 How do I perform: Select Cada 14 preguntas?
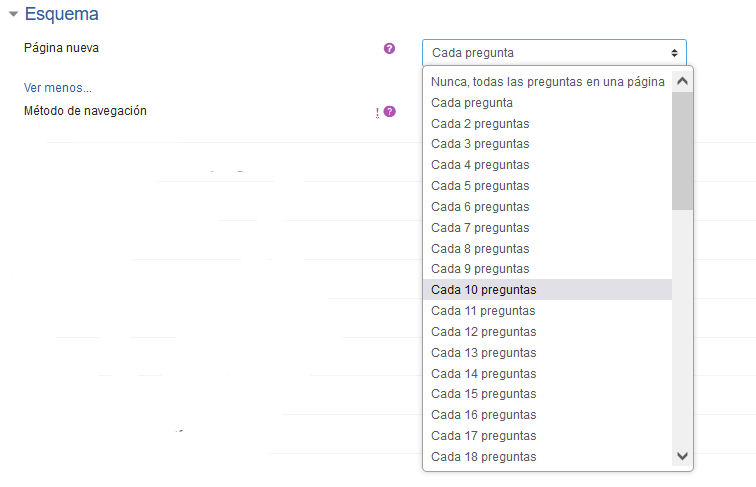[x=547, y=374]
